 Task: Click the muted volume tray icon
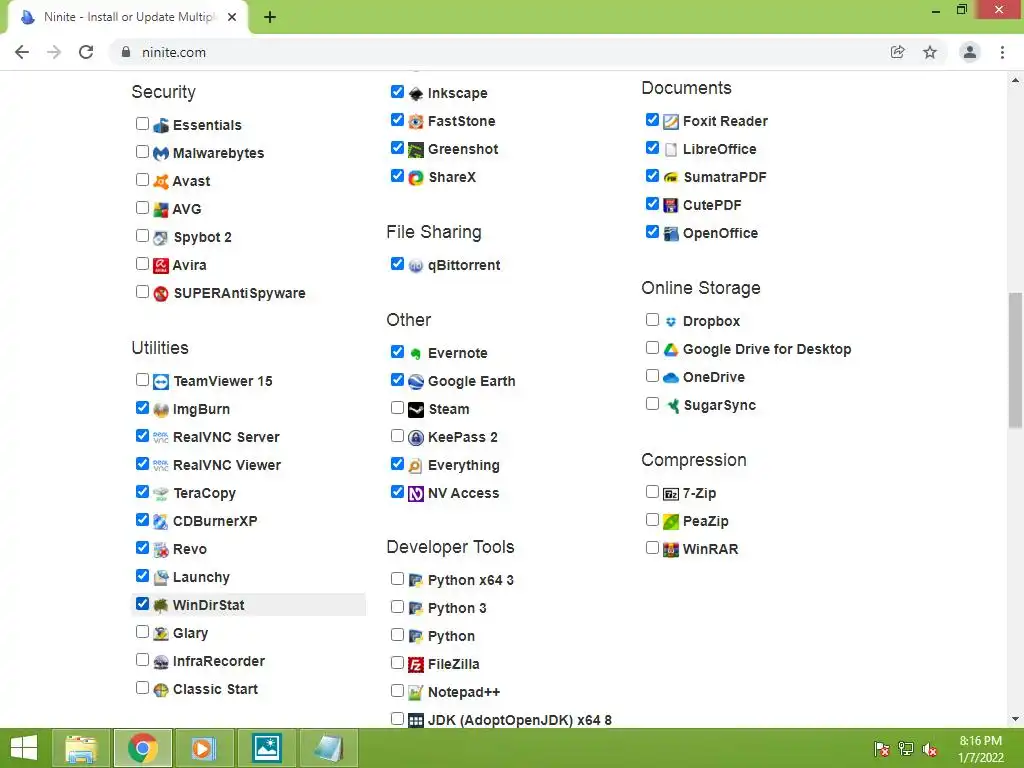coord(929,749)
